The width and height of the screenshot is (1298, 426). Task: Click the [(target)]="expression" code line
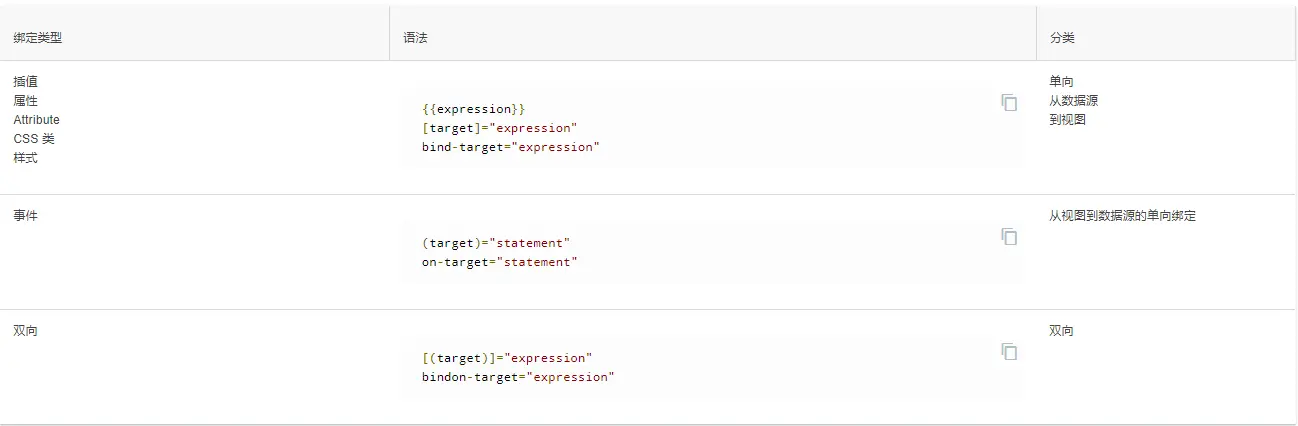[506, 358]
